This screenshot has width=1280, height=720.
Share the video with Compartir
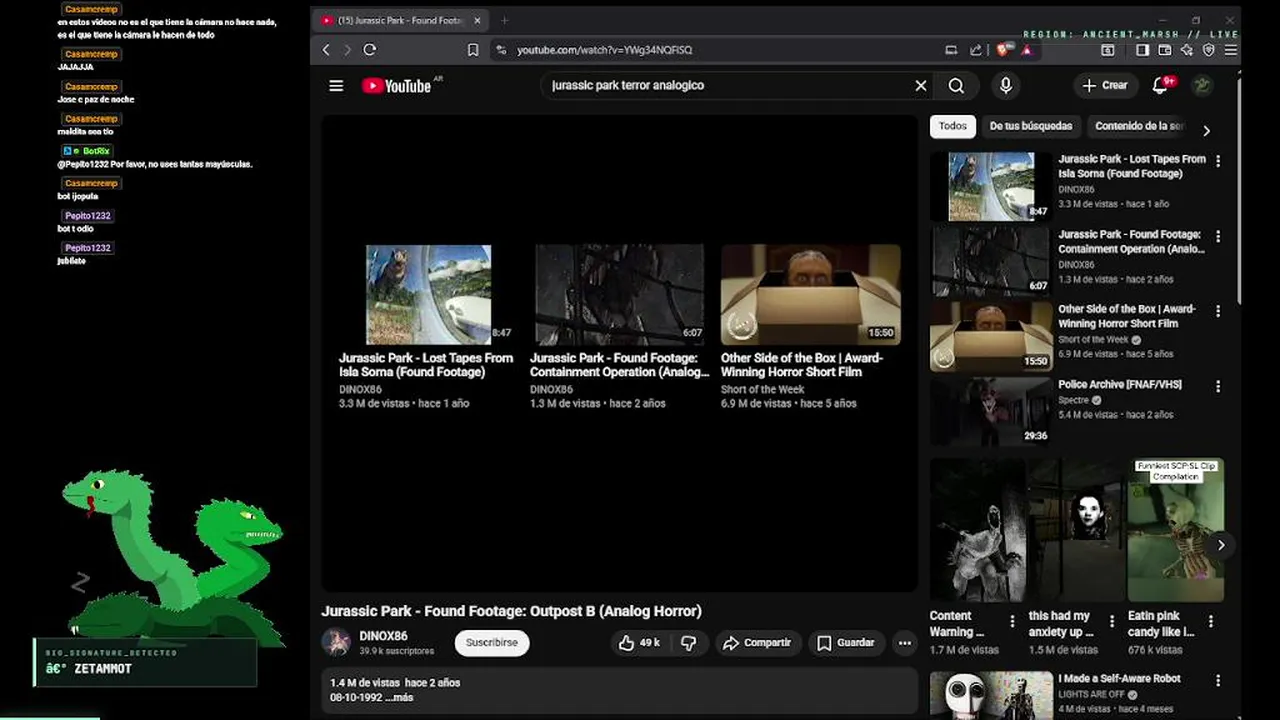757,643
